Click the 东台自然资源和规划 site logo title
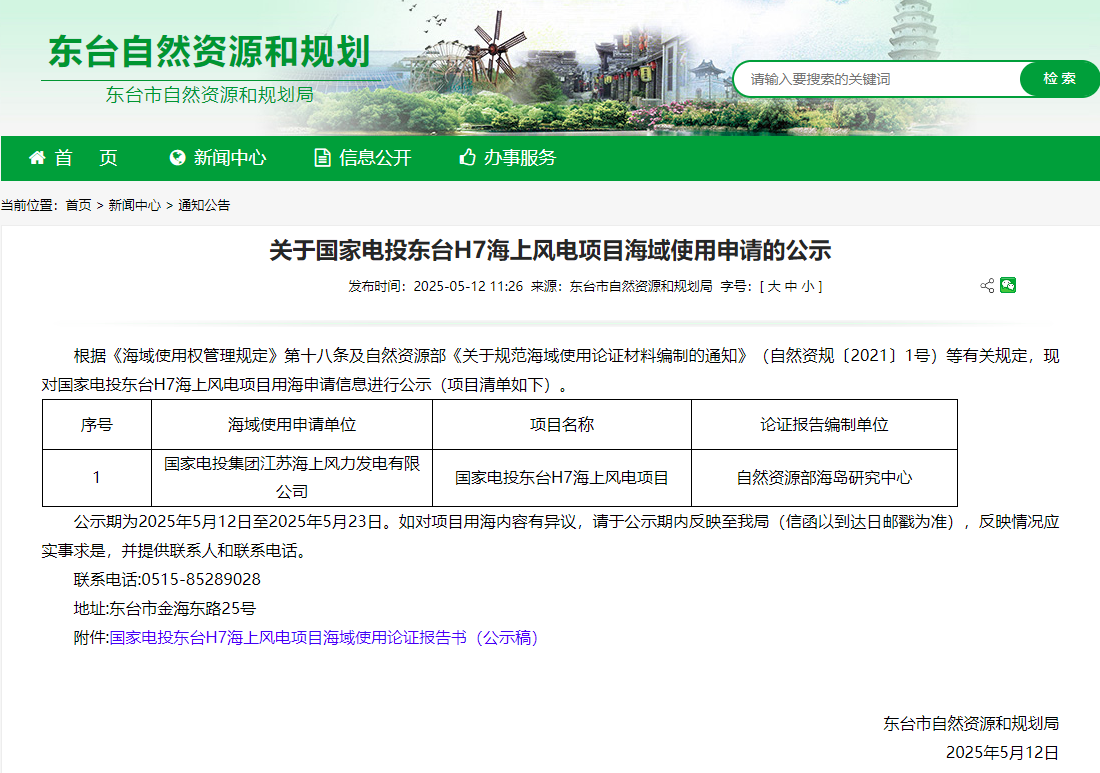The height and width of the screenshot is (773, 1100). (210, 52)
